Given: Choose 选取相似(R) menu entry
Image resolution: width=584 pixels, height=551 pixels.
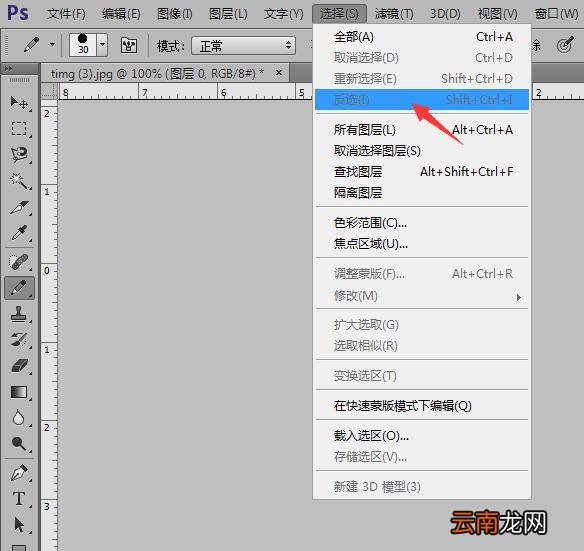Looking at the screenshot, I should coord(423,346).
